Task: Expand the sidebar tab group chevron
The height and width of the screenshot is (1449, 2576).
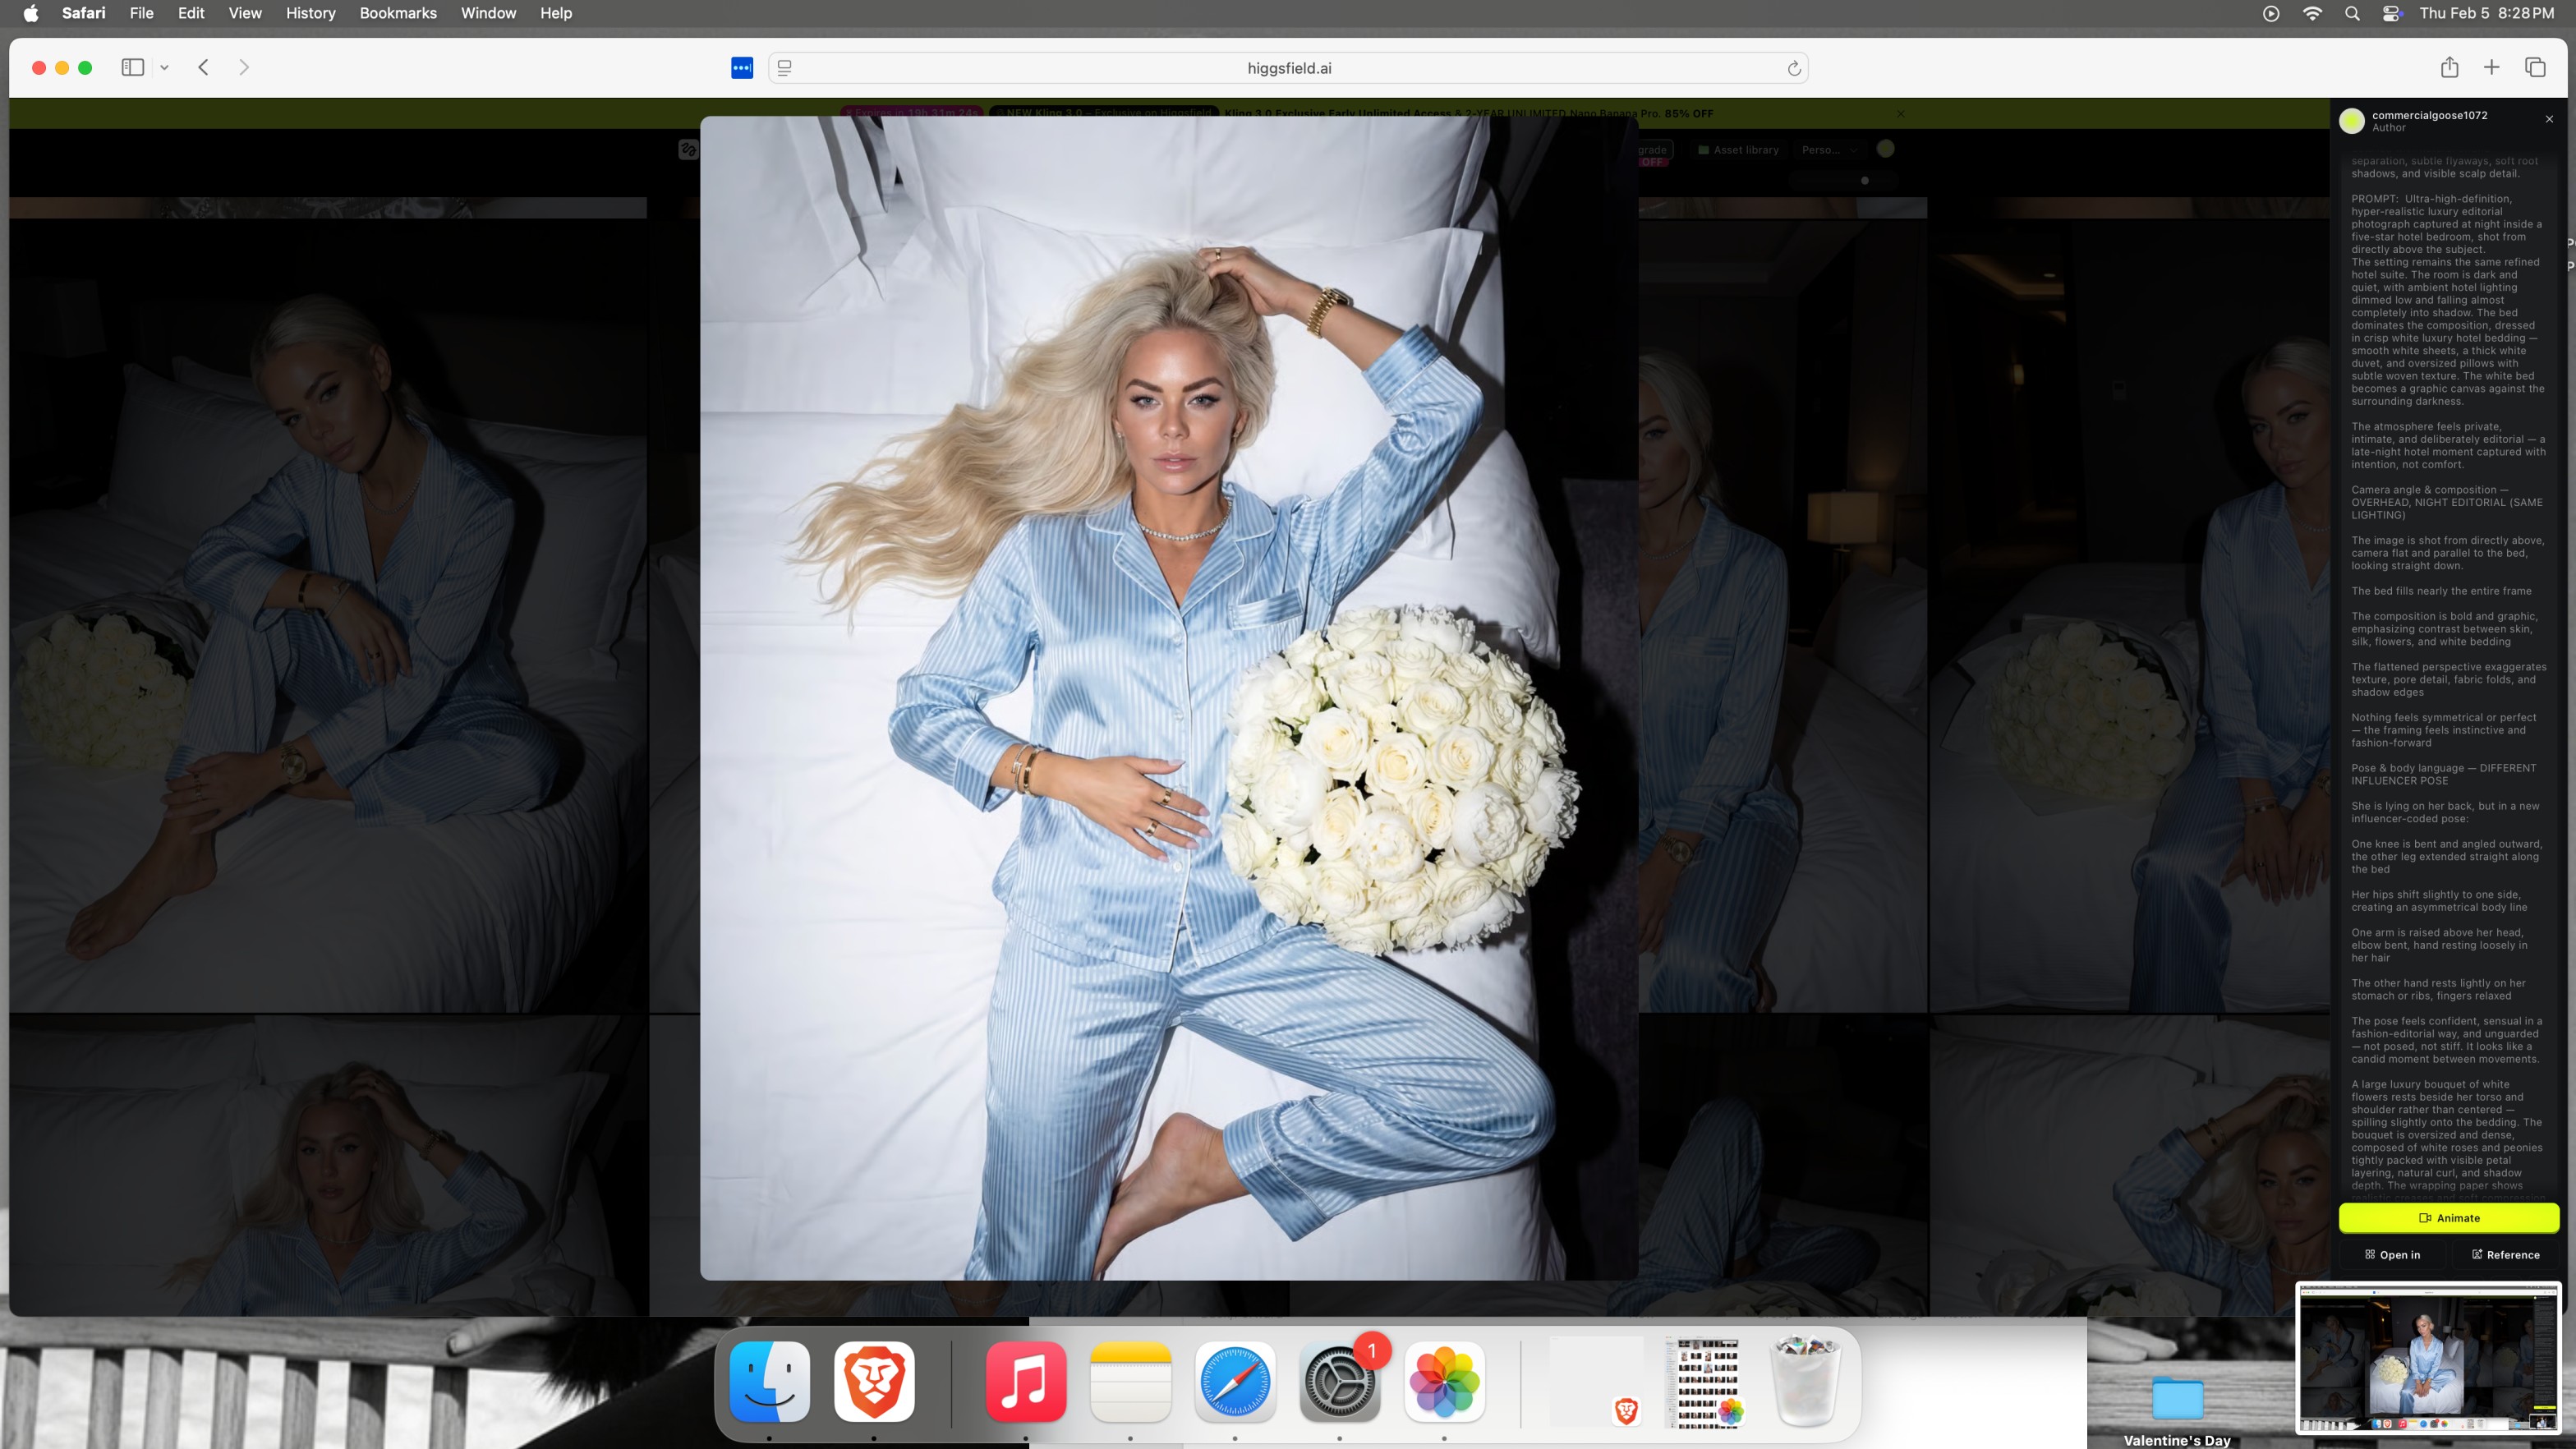Action: tap(164, 68)
